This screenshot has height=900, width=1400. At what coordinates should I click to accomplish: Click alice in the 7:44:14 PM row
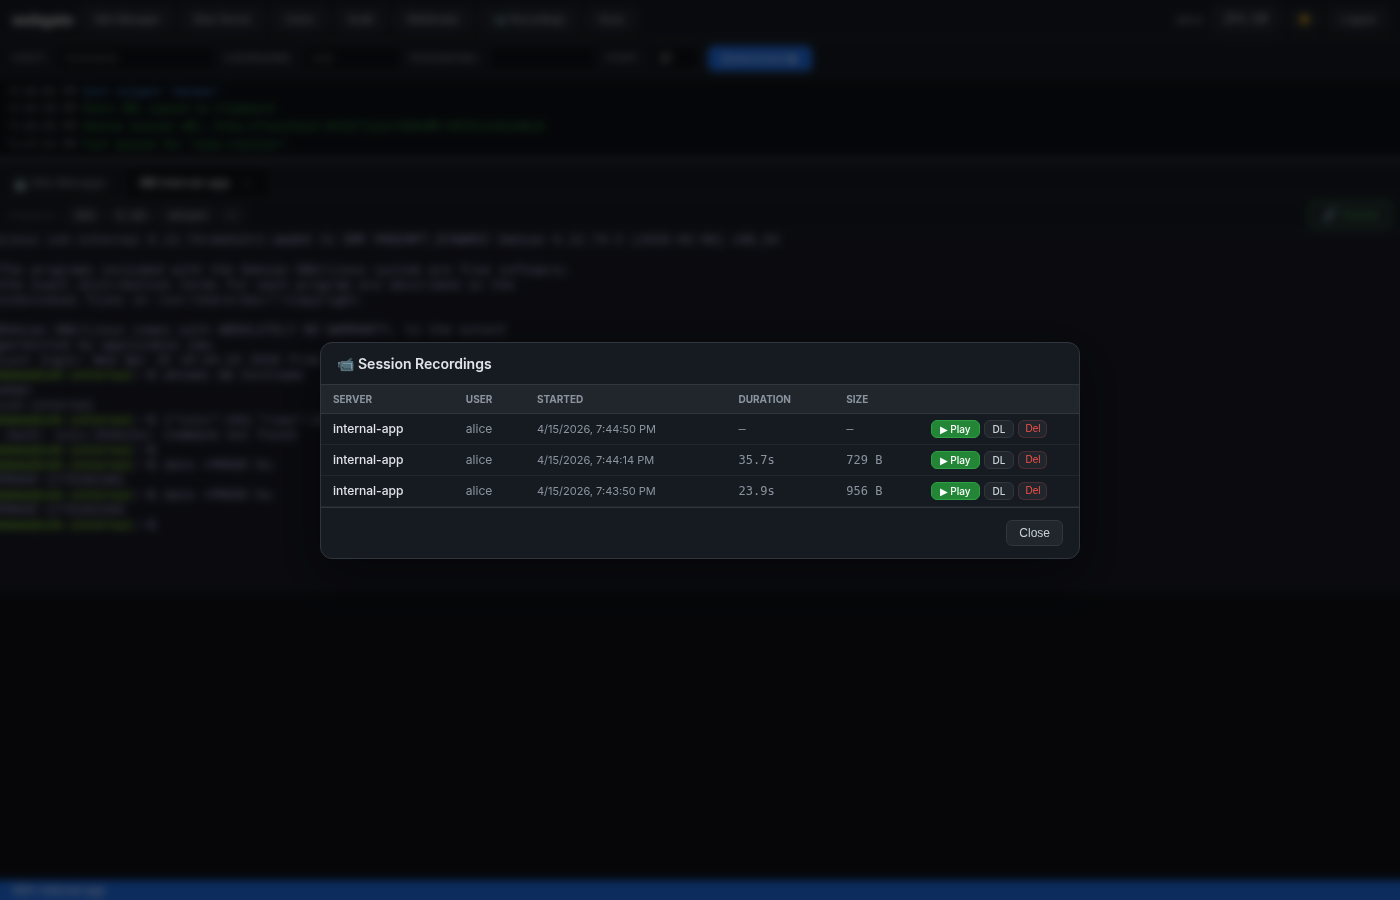point(479,460)
